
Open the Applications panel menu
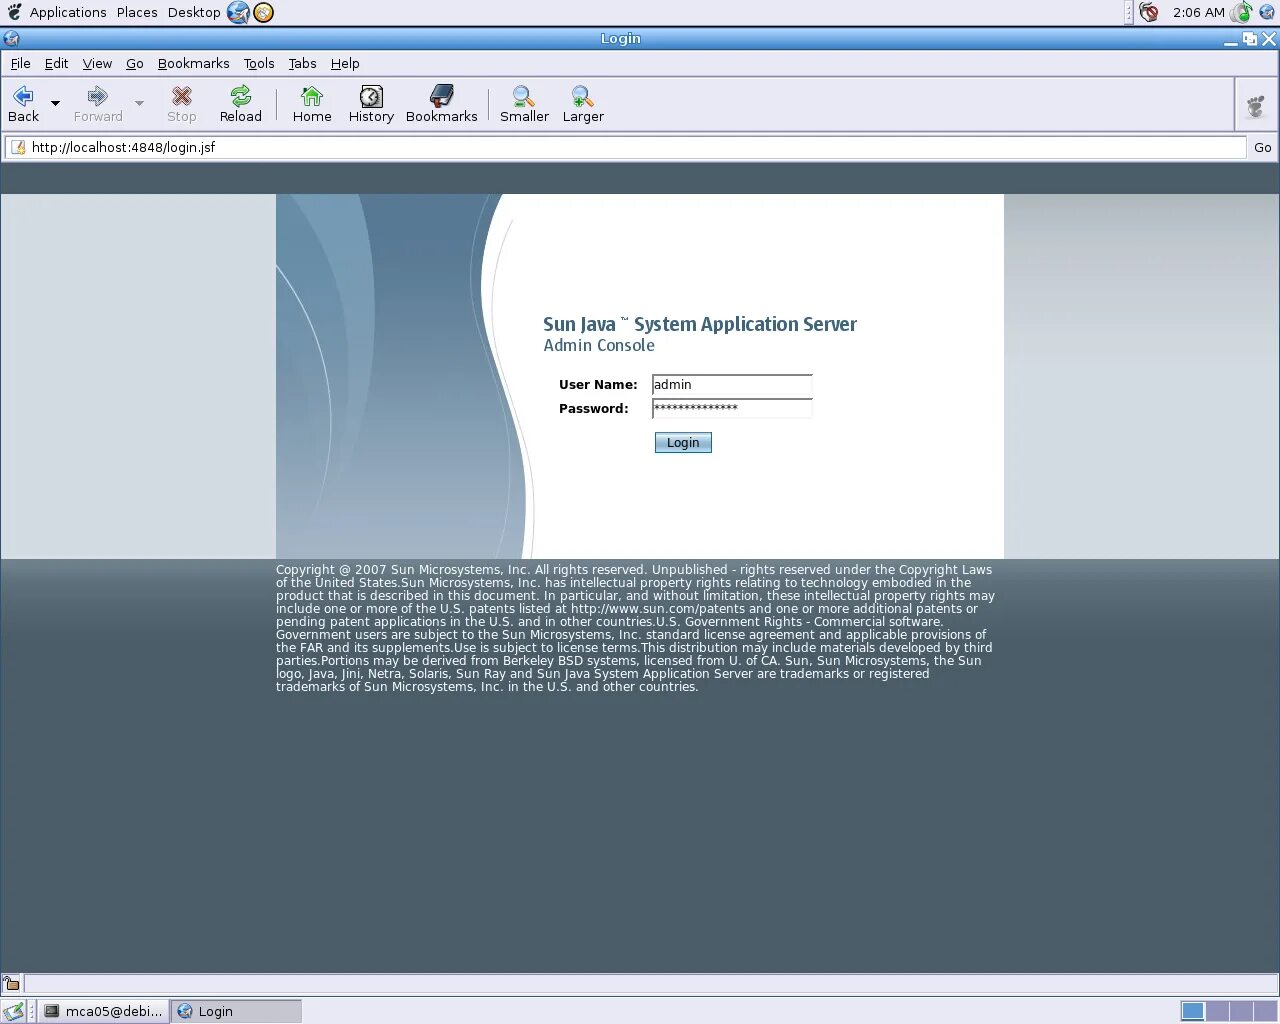[68, 12]
